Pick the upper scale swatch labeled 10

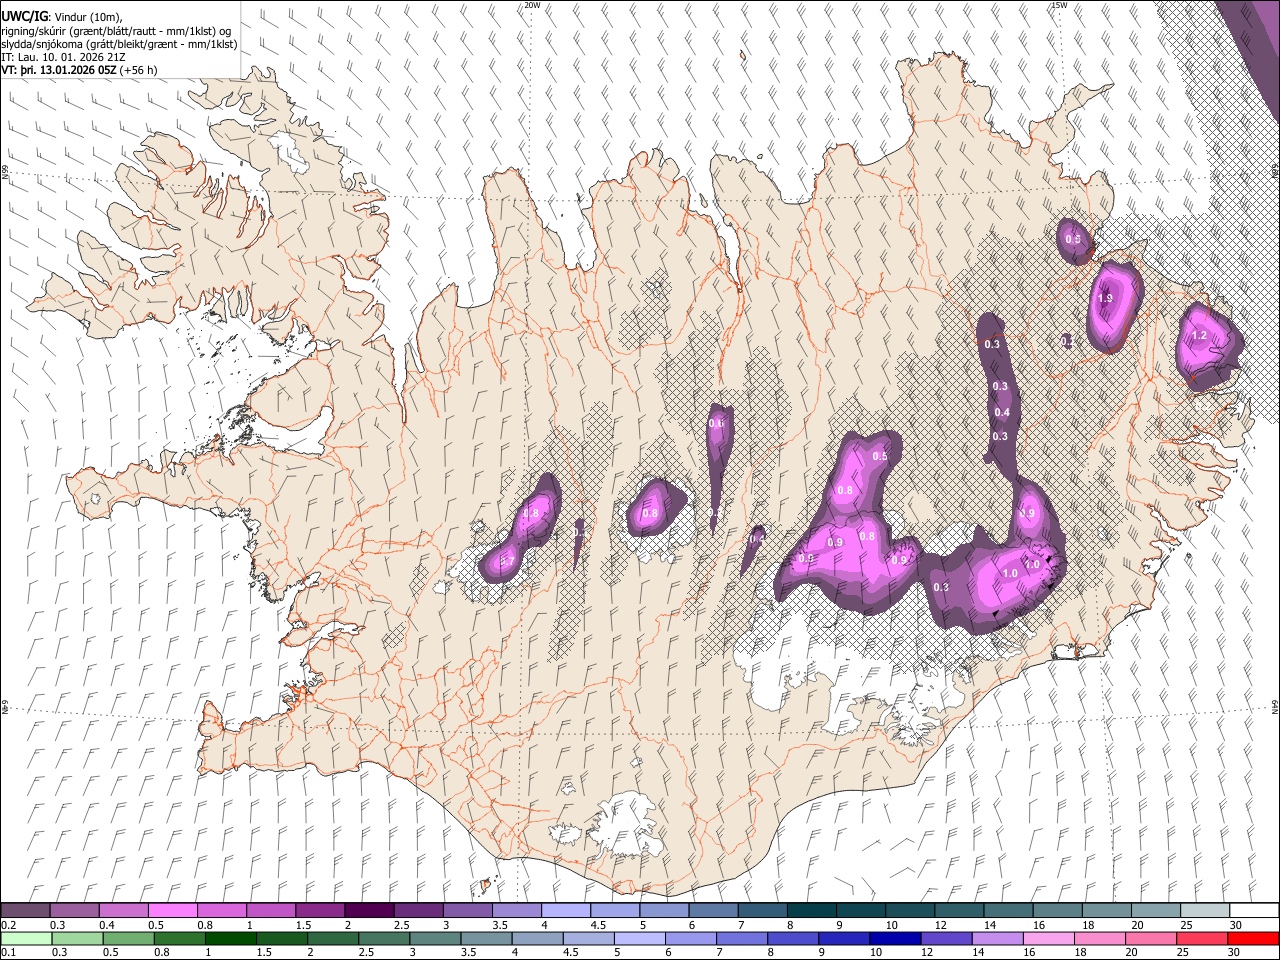(908, 911)
